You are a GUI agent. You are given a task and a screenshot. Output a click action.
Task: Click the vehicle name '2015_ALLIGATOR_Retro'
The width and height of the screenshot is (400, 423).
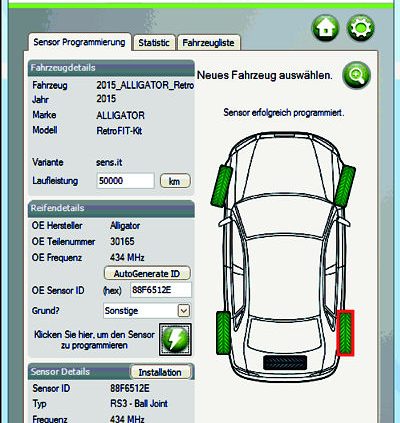145,85
